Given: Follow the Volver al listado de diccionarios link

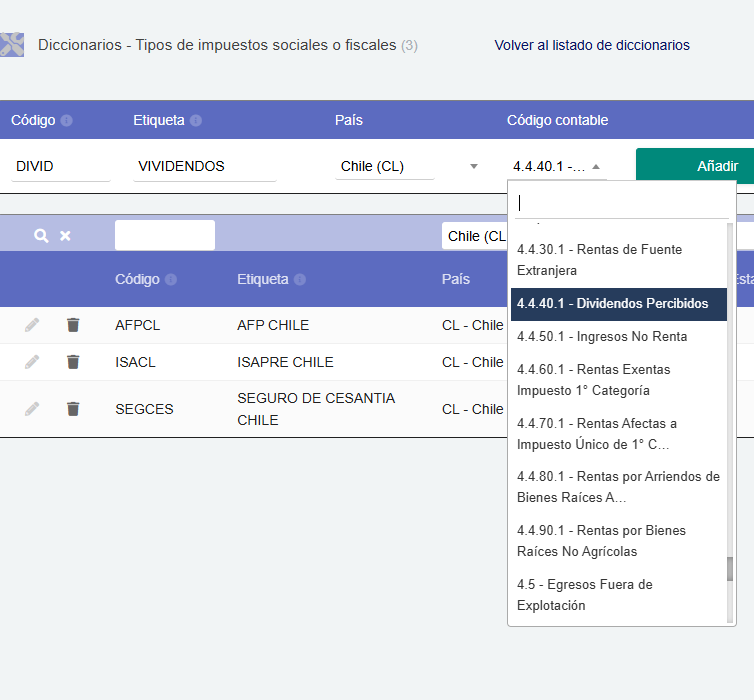Looking at the screenshot, I should (x=592, y=45).
